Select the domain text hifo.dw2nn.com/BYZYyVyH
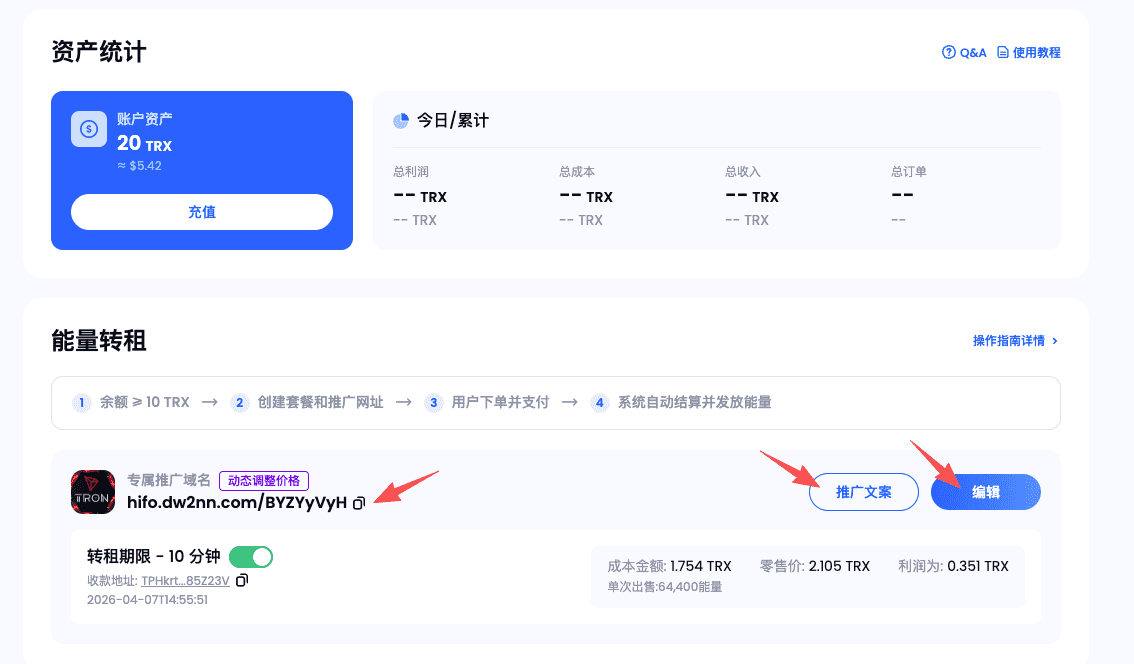1134x664 pixels. point(236,503)
